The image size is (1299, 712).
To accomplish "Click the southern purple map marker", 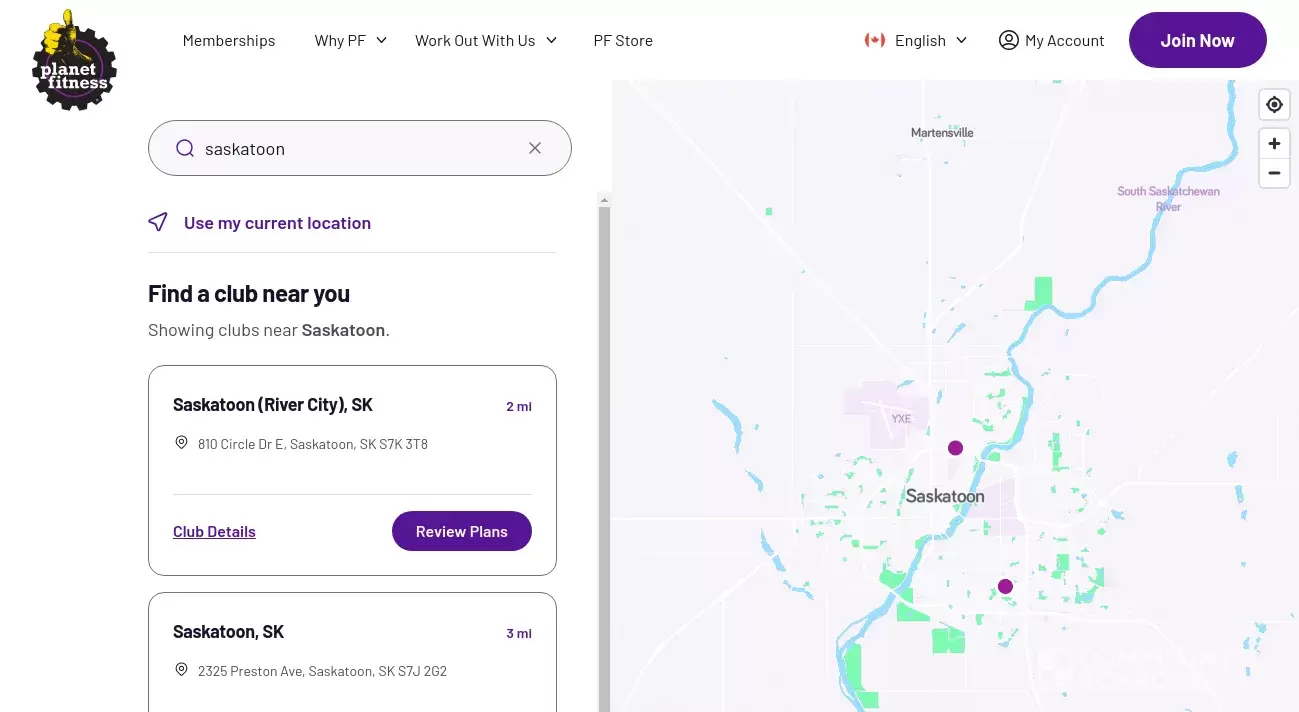I will pos(1005,587).
